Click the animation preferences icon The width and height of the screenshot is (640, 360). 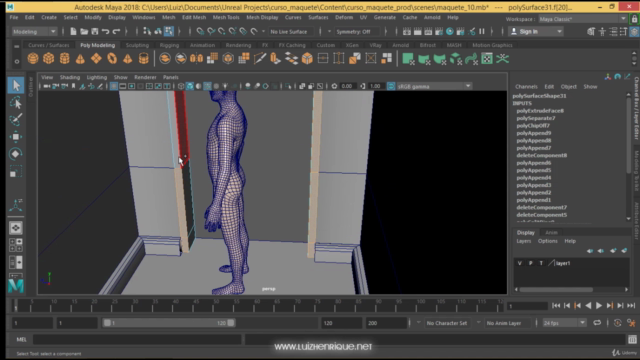pos(631,323)
